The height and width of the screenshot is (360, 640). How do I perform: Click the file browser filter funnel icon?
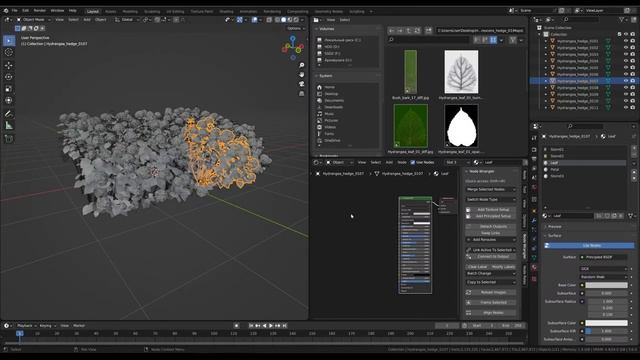coord(513,40)
